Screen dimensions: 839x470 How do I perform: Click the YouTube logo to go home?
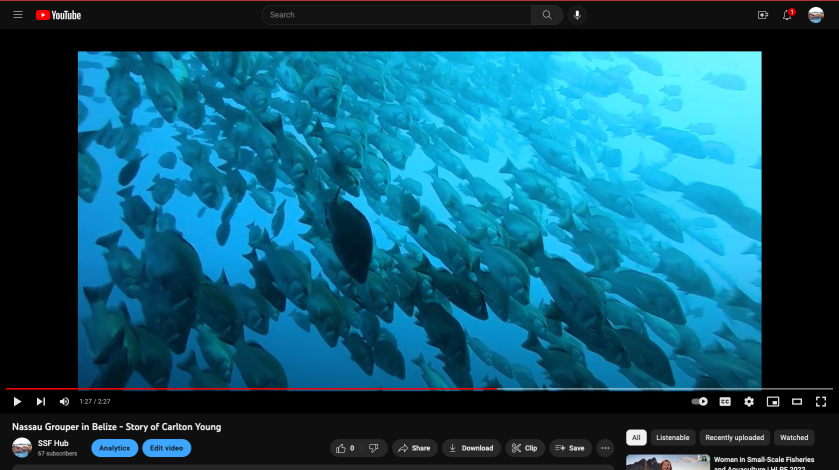58,15
